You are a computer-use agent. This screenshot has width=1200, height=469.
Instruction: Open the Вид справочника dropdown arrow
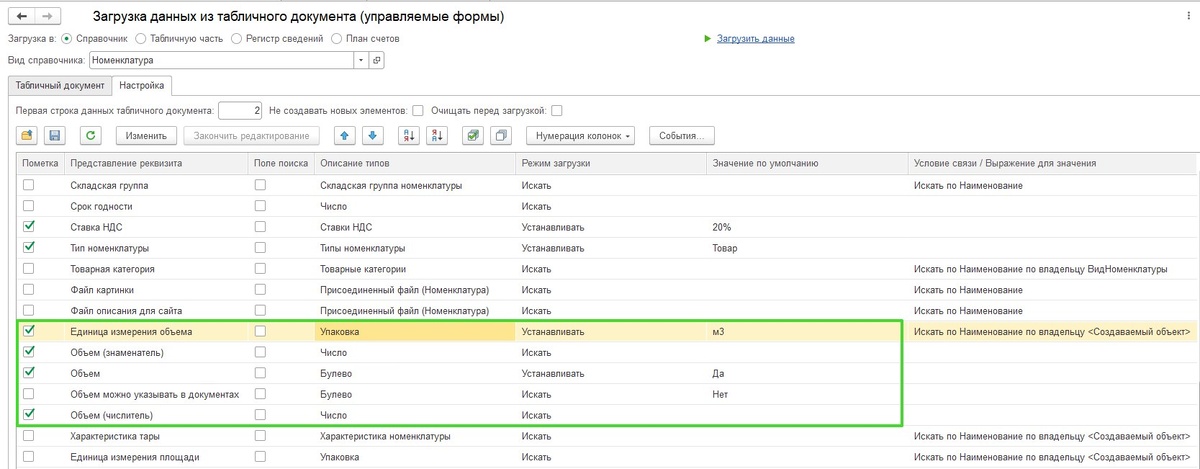tap(361, 60)
